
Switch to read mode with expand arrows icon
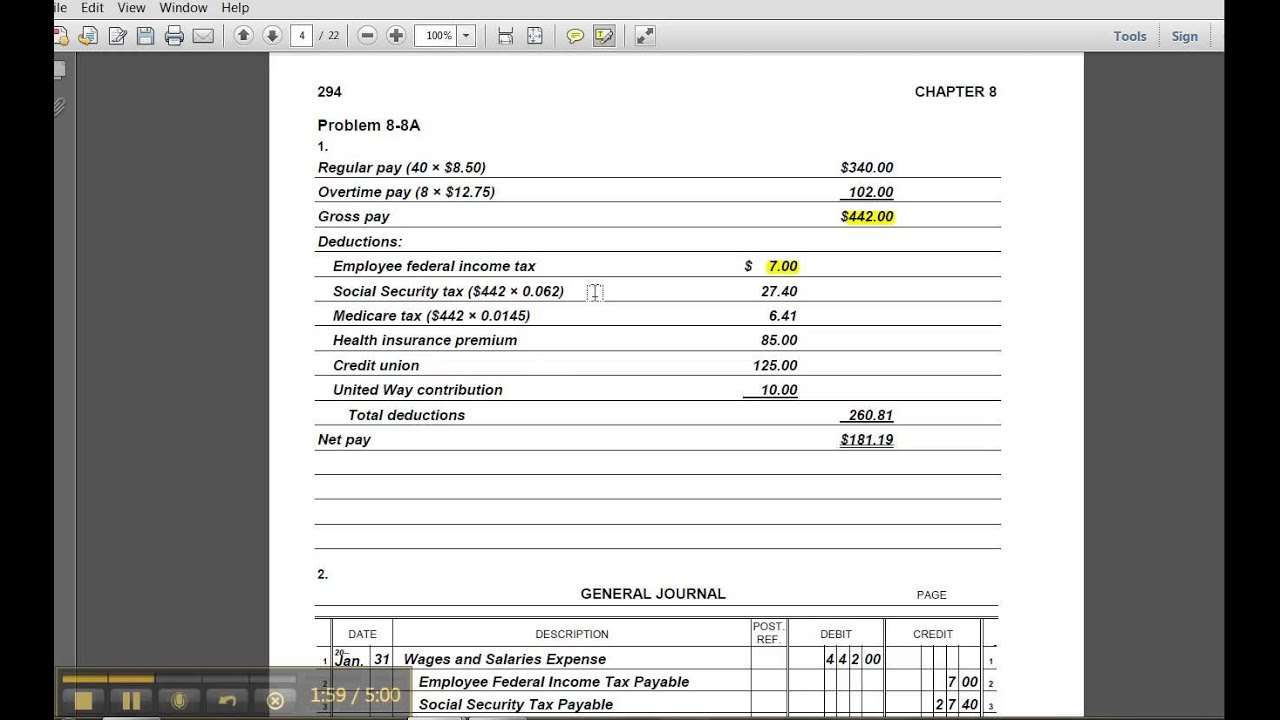pyautogui.click(x=645, y=36)
